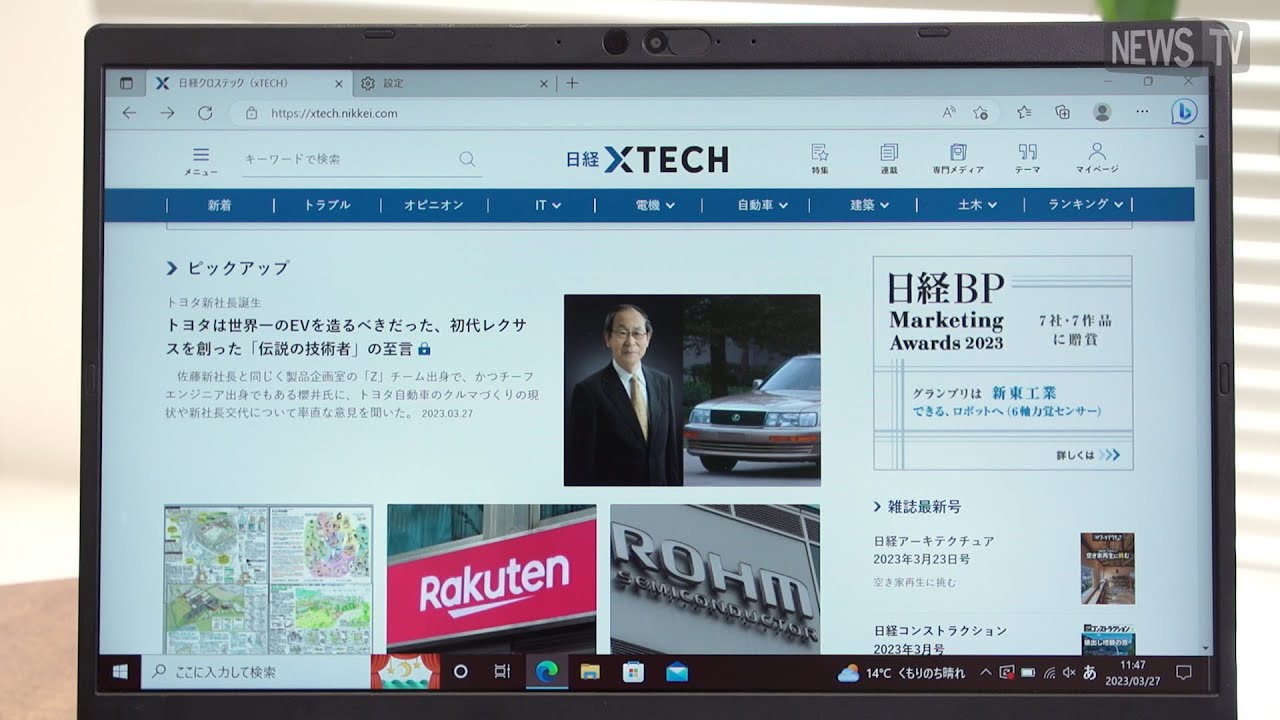
Task: Open the テーマ icon
Action: [x=1027, y=158]
